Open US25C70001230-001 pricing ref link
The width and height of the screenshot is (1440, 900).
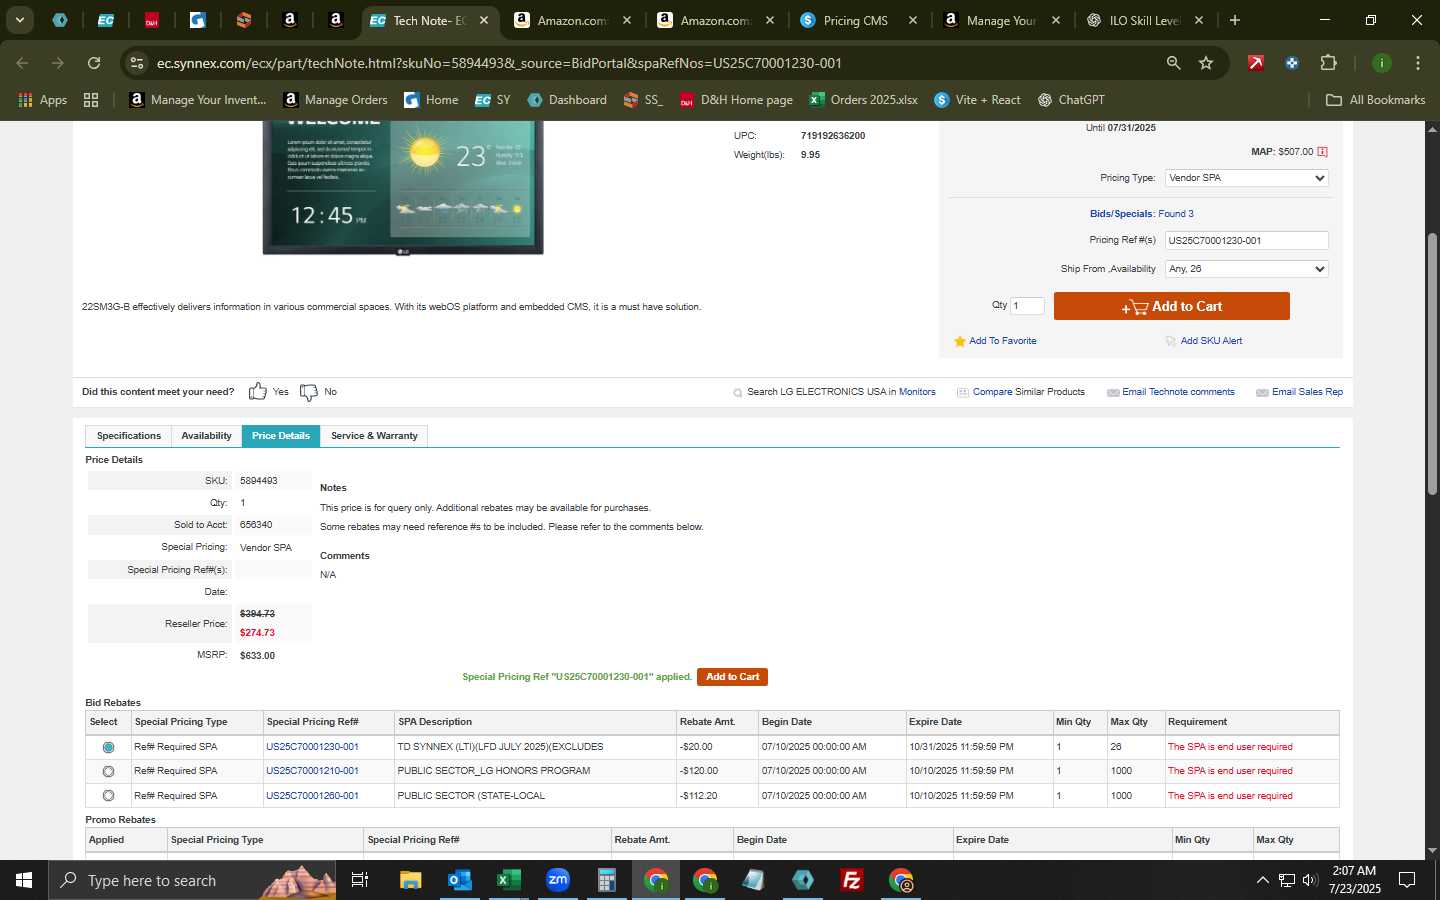[x=312, y=747]
